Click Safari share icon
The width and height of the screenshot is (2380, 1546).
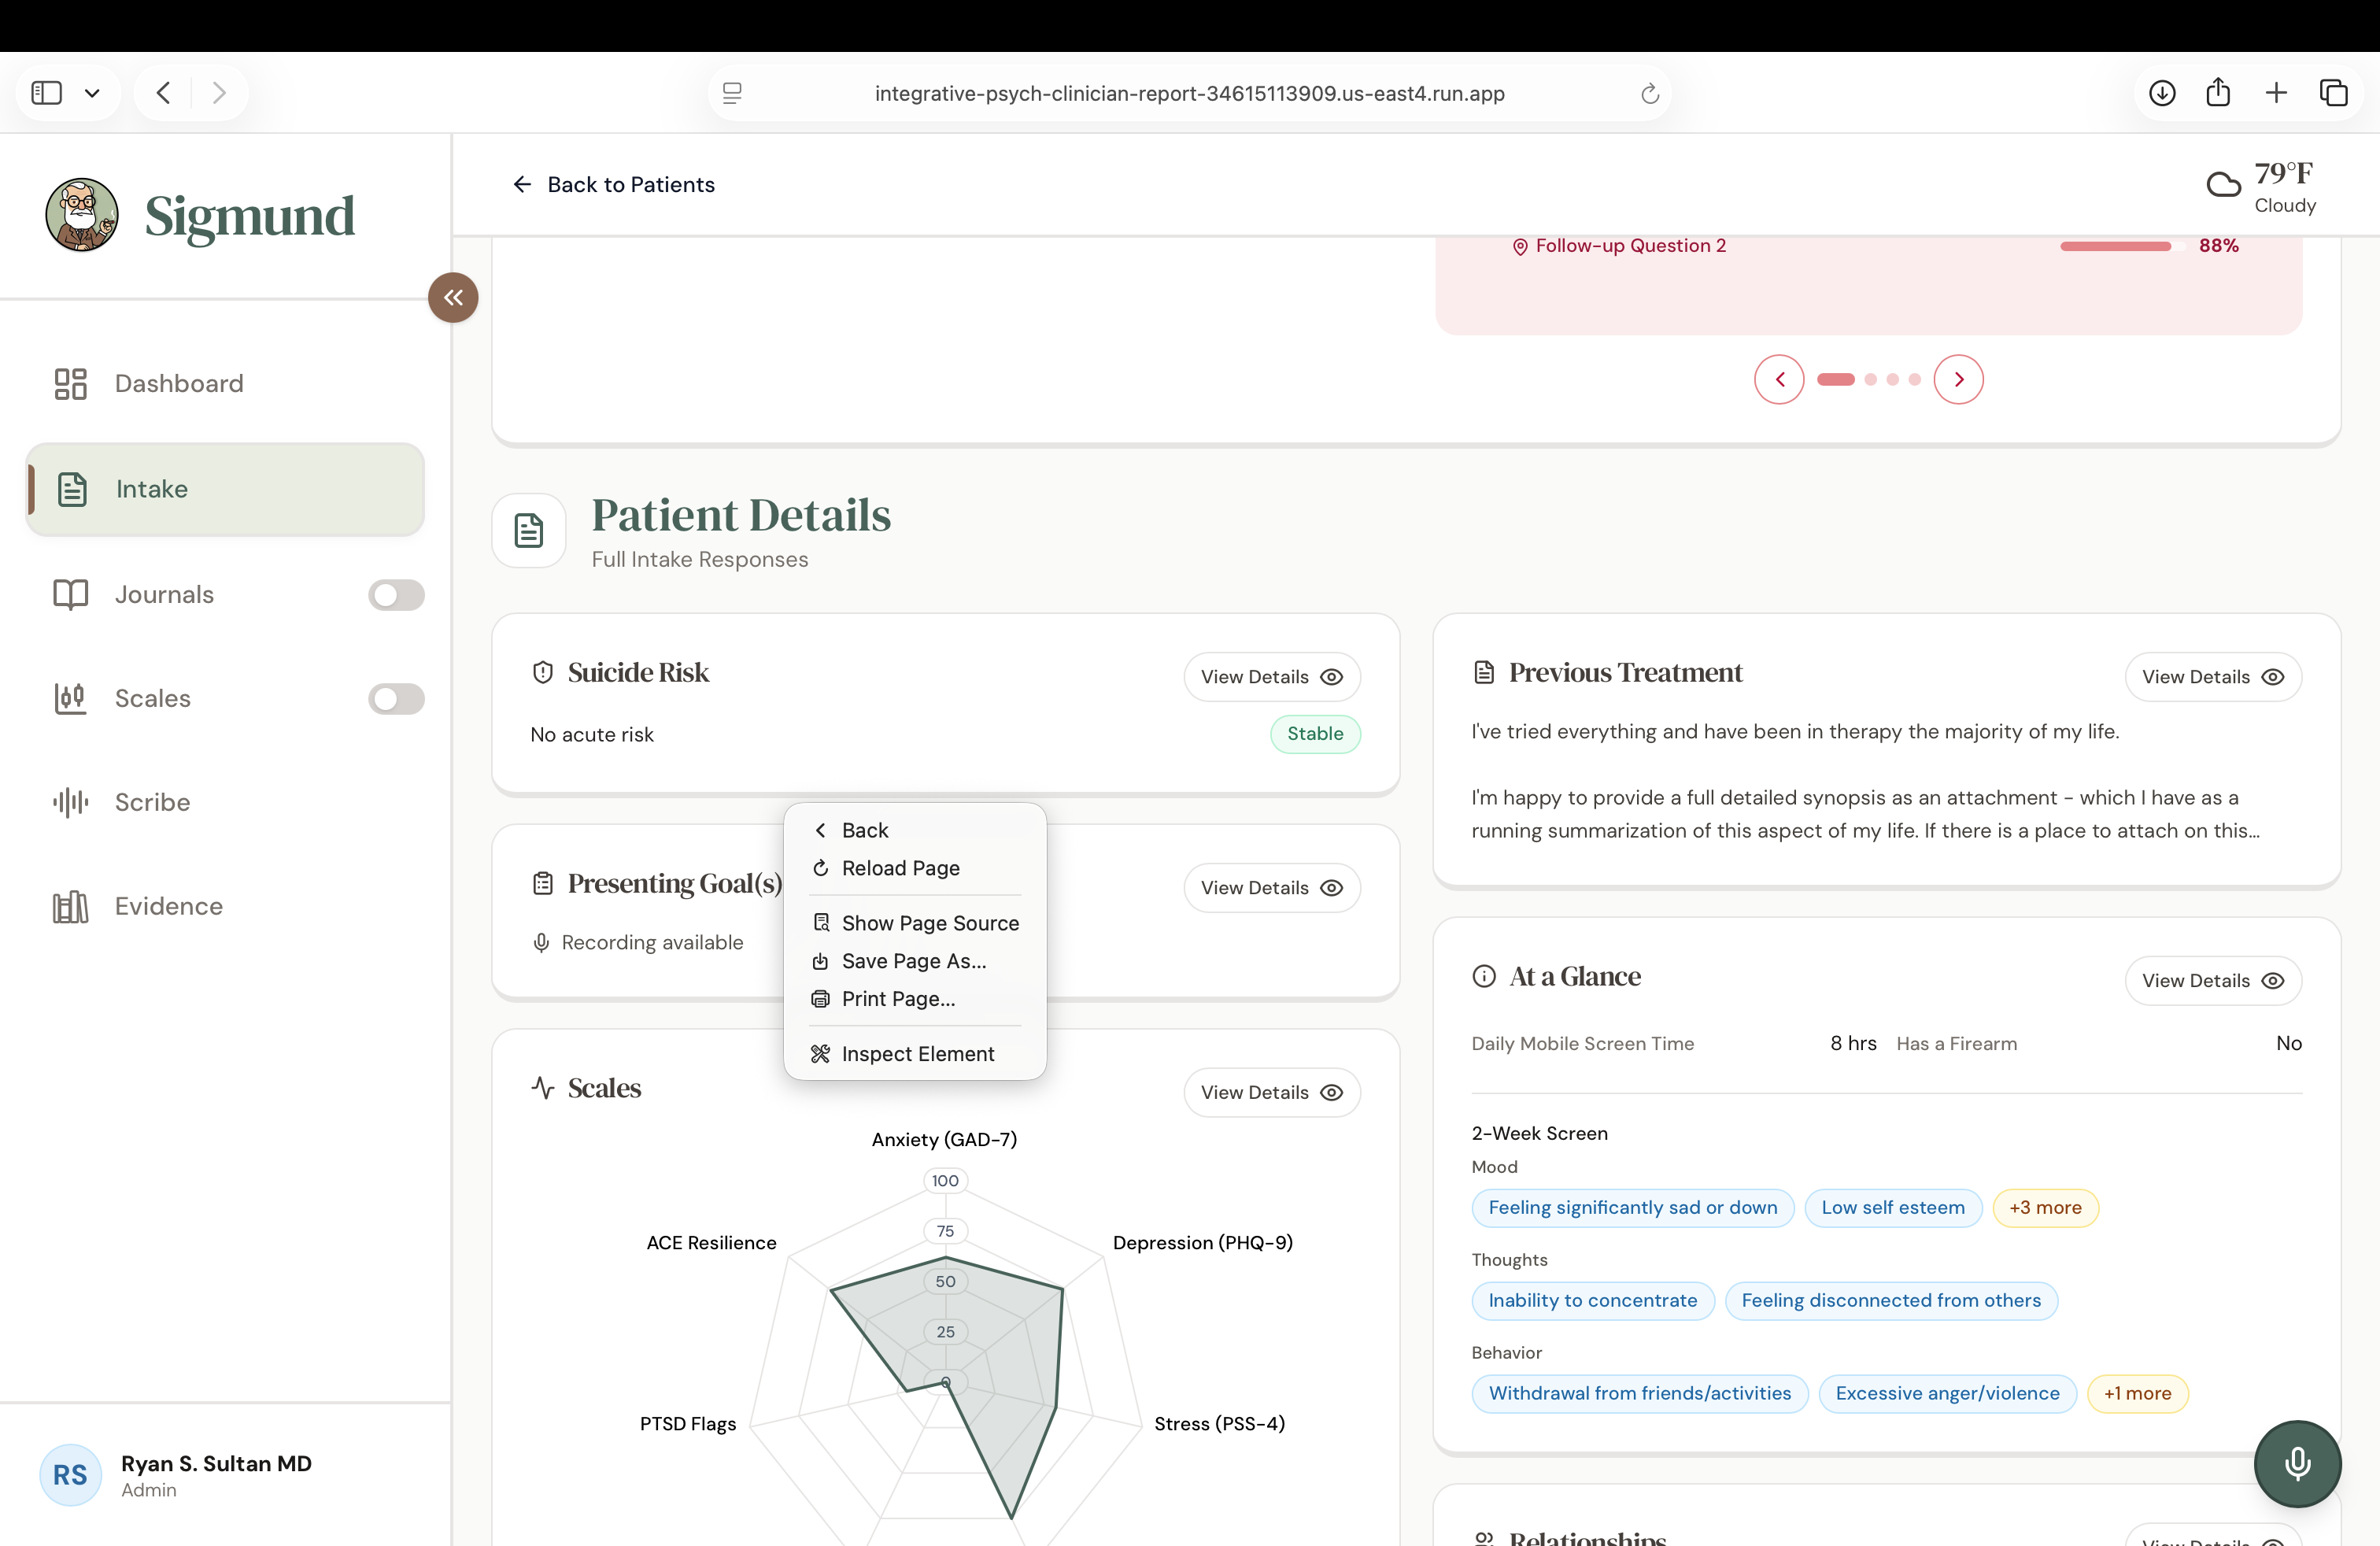coord(2218,93)
